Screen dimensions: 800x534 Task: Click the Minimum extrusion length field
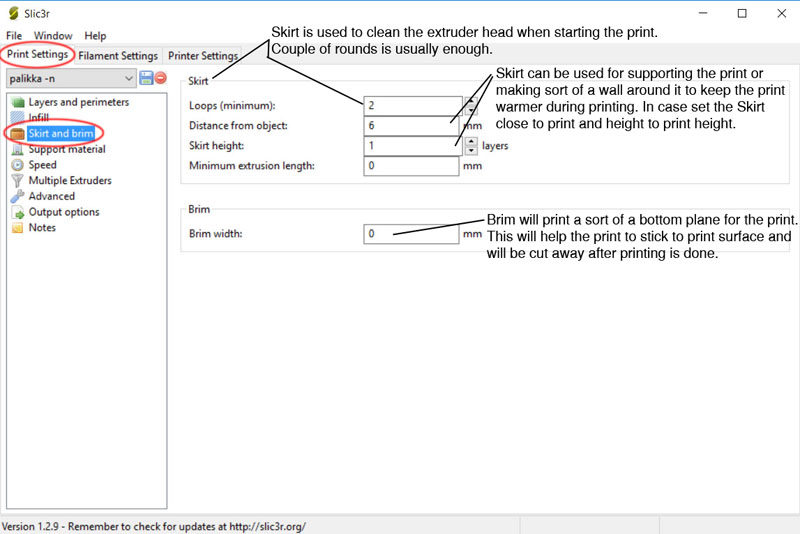(411, 166)
